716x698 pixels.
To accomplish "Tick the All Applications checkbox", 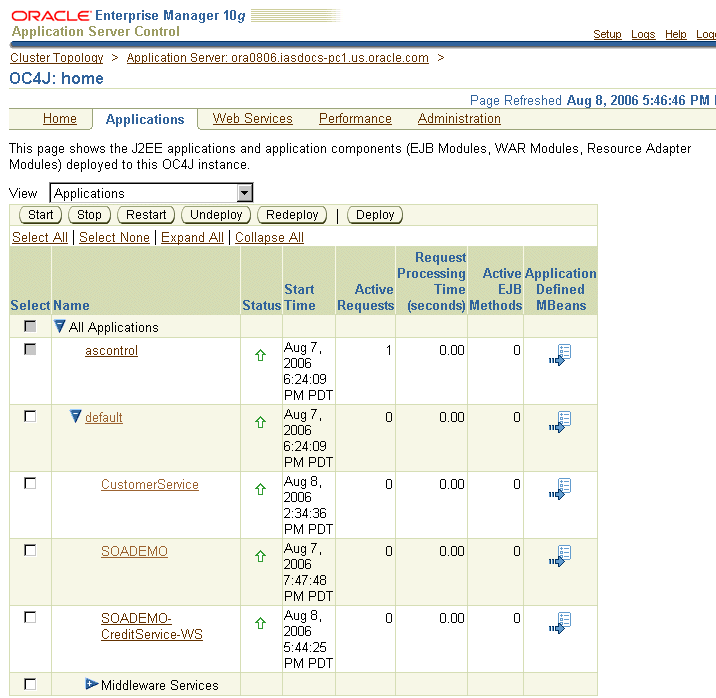I will tap(30, 326).
